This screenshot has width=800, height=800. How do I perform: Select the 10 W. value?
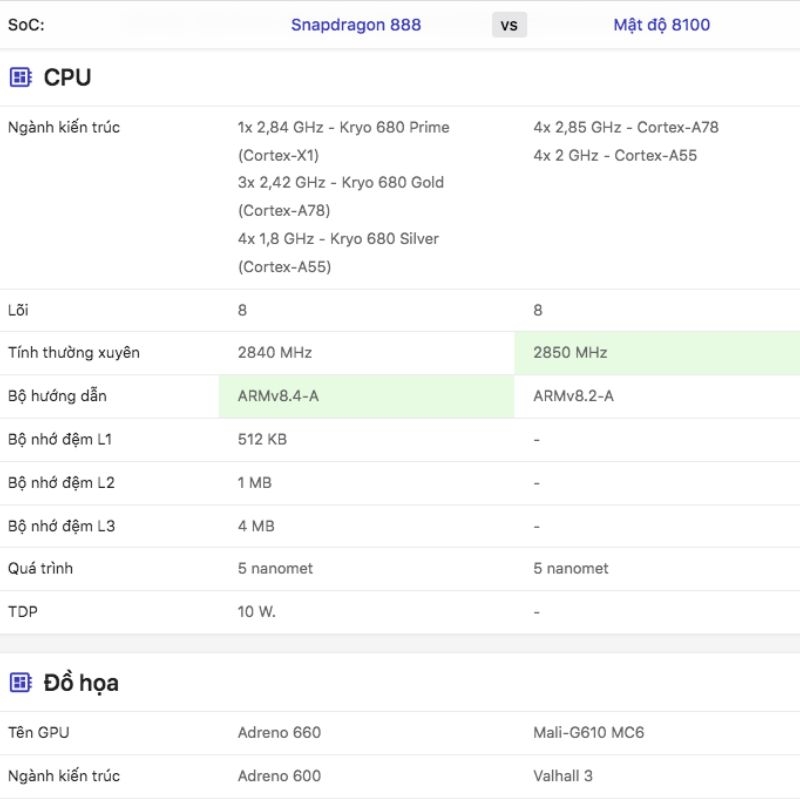257,612
